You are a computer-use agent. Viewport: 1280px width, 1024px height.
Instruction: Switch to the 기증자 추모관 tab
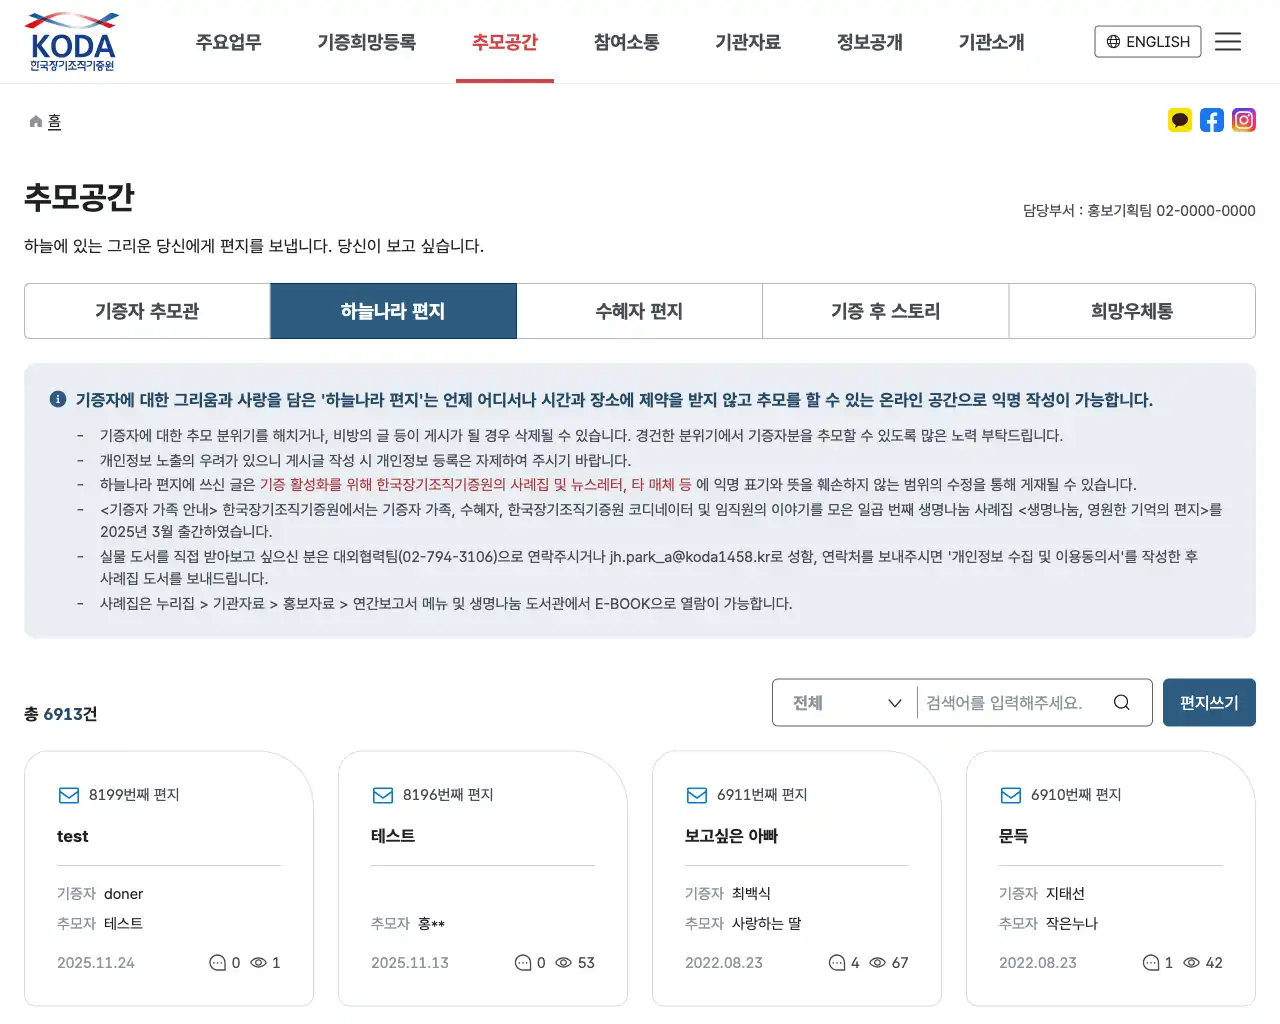tap(146, 311)
